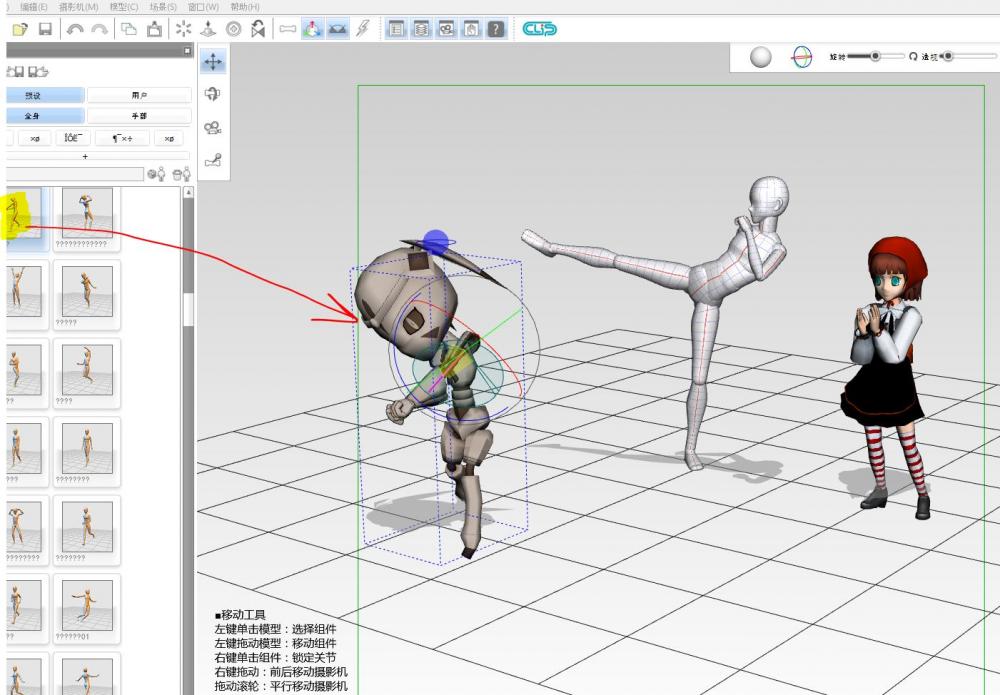Viewport: 1000px width, 695px height.
Task: Click the colored rotation manipulator sphere icon
Action: click(x=802, y=57)
